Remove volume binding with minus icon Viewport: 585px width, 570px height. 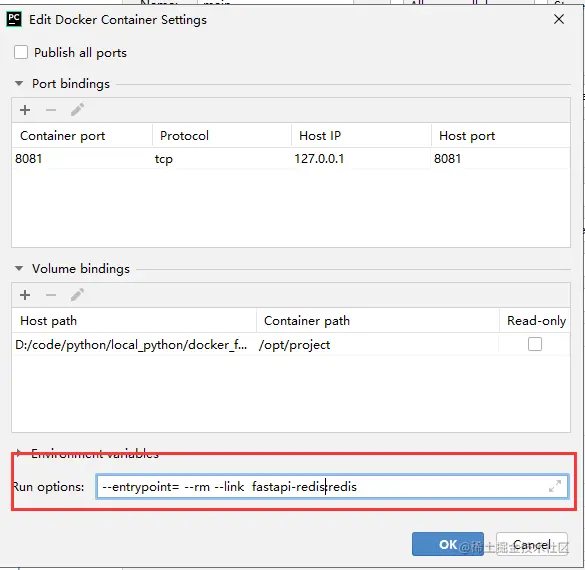[51, 295]
